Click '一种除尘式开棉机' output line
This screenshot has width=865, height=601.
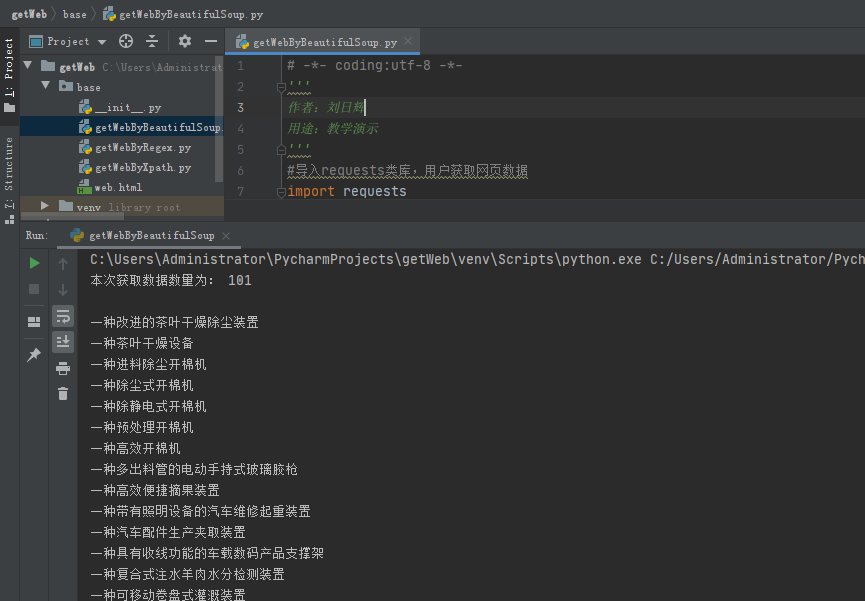[x=142, y=385]
